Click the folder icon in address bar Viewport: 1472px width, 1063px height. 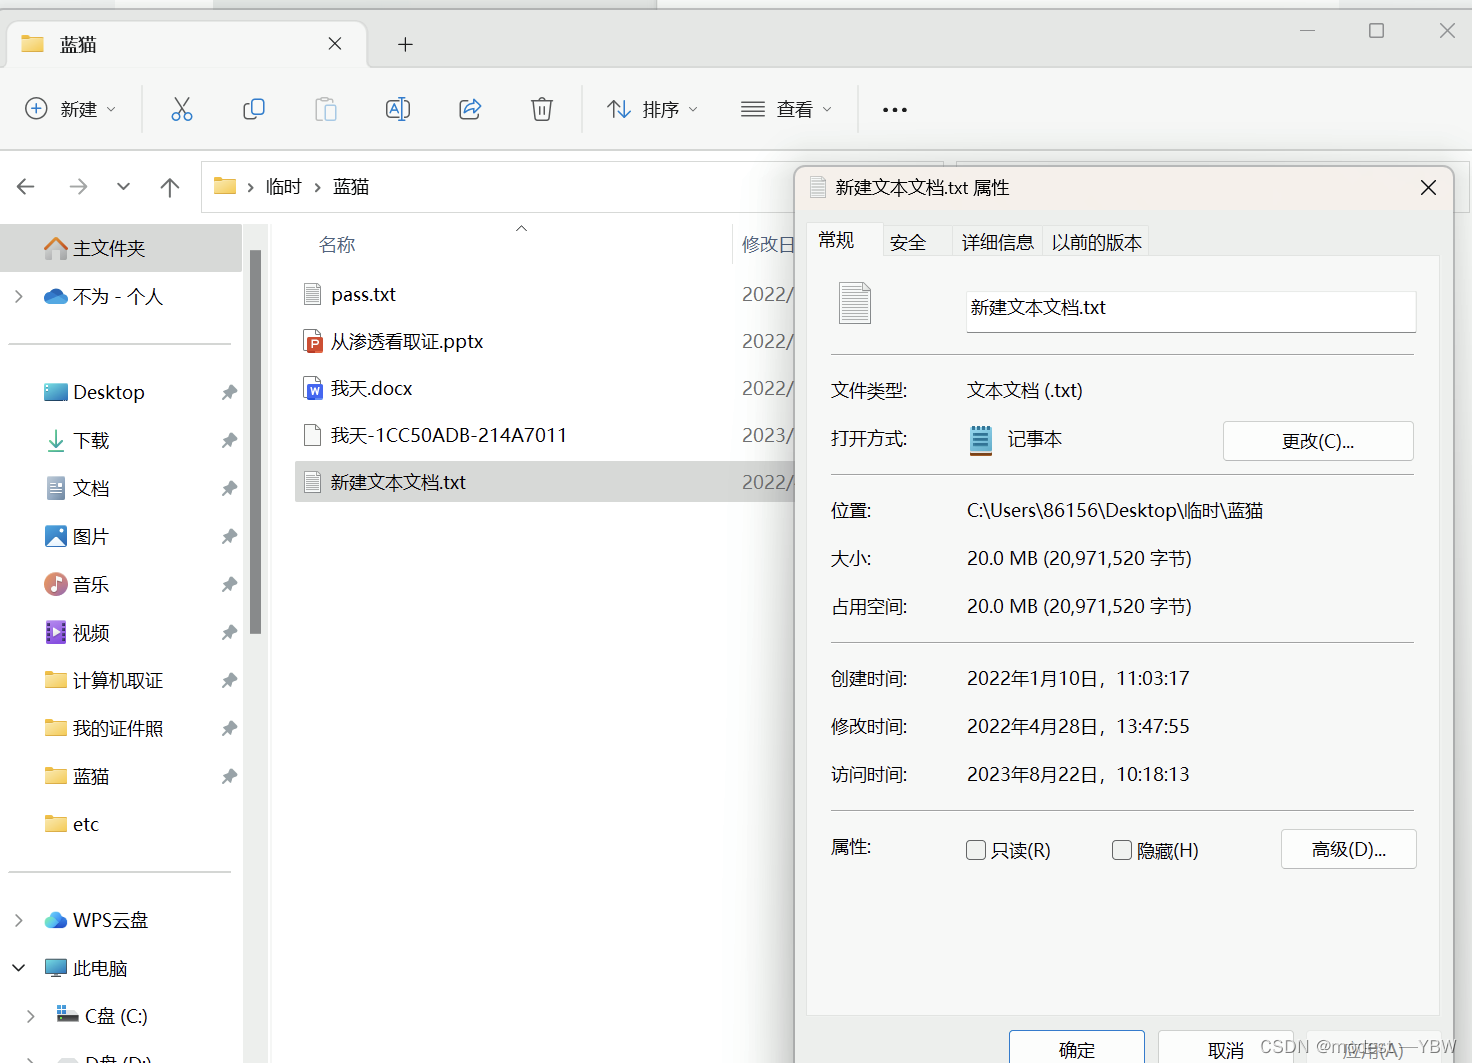[x=225, y=186]
